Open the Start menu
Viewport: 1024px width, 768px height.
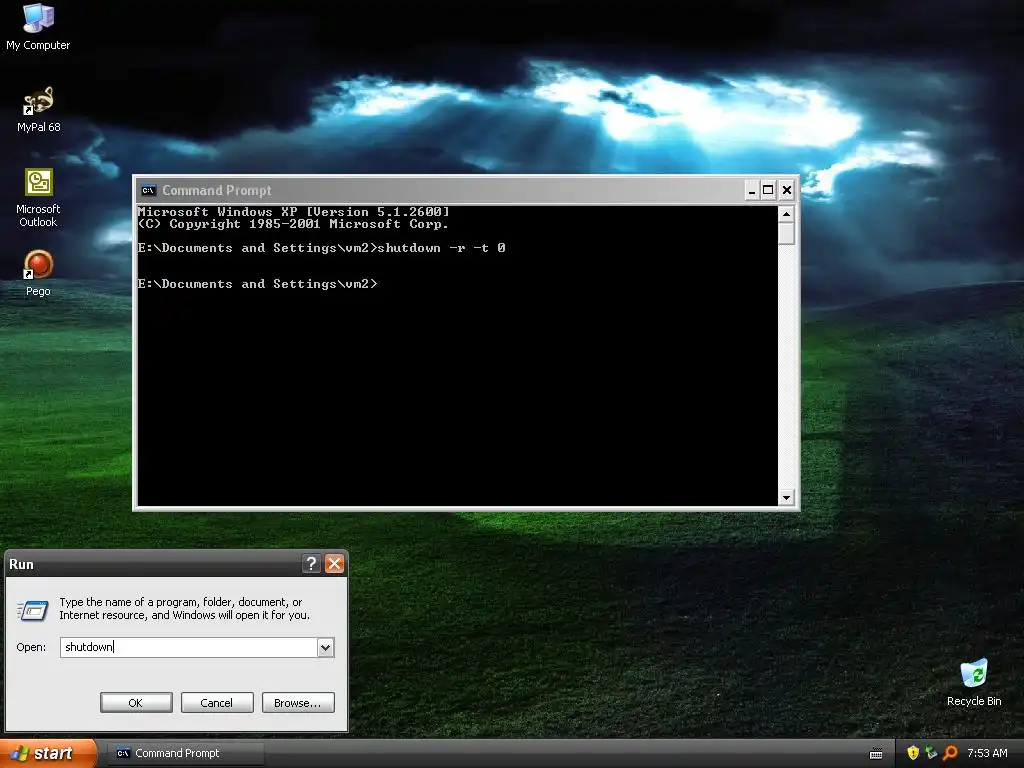tap(48, 753)
